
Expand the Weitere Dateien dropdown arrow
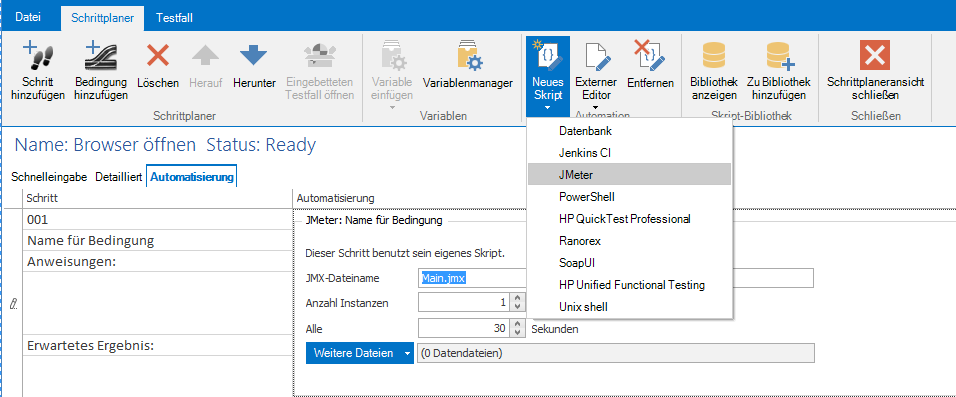point(407,353)
